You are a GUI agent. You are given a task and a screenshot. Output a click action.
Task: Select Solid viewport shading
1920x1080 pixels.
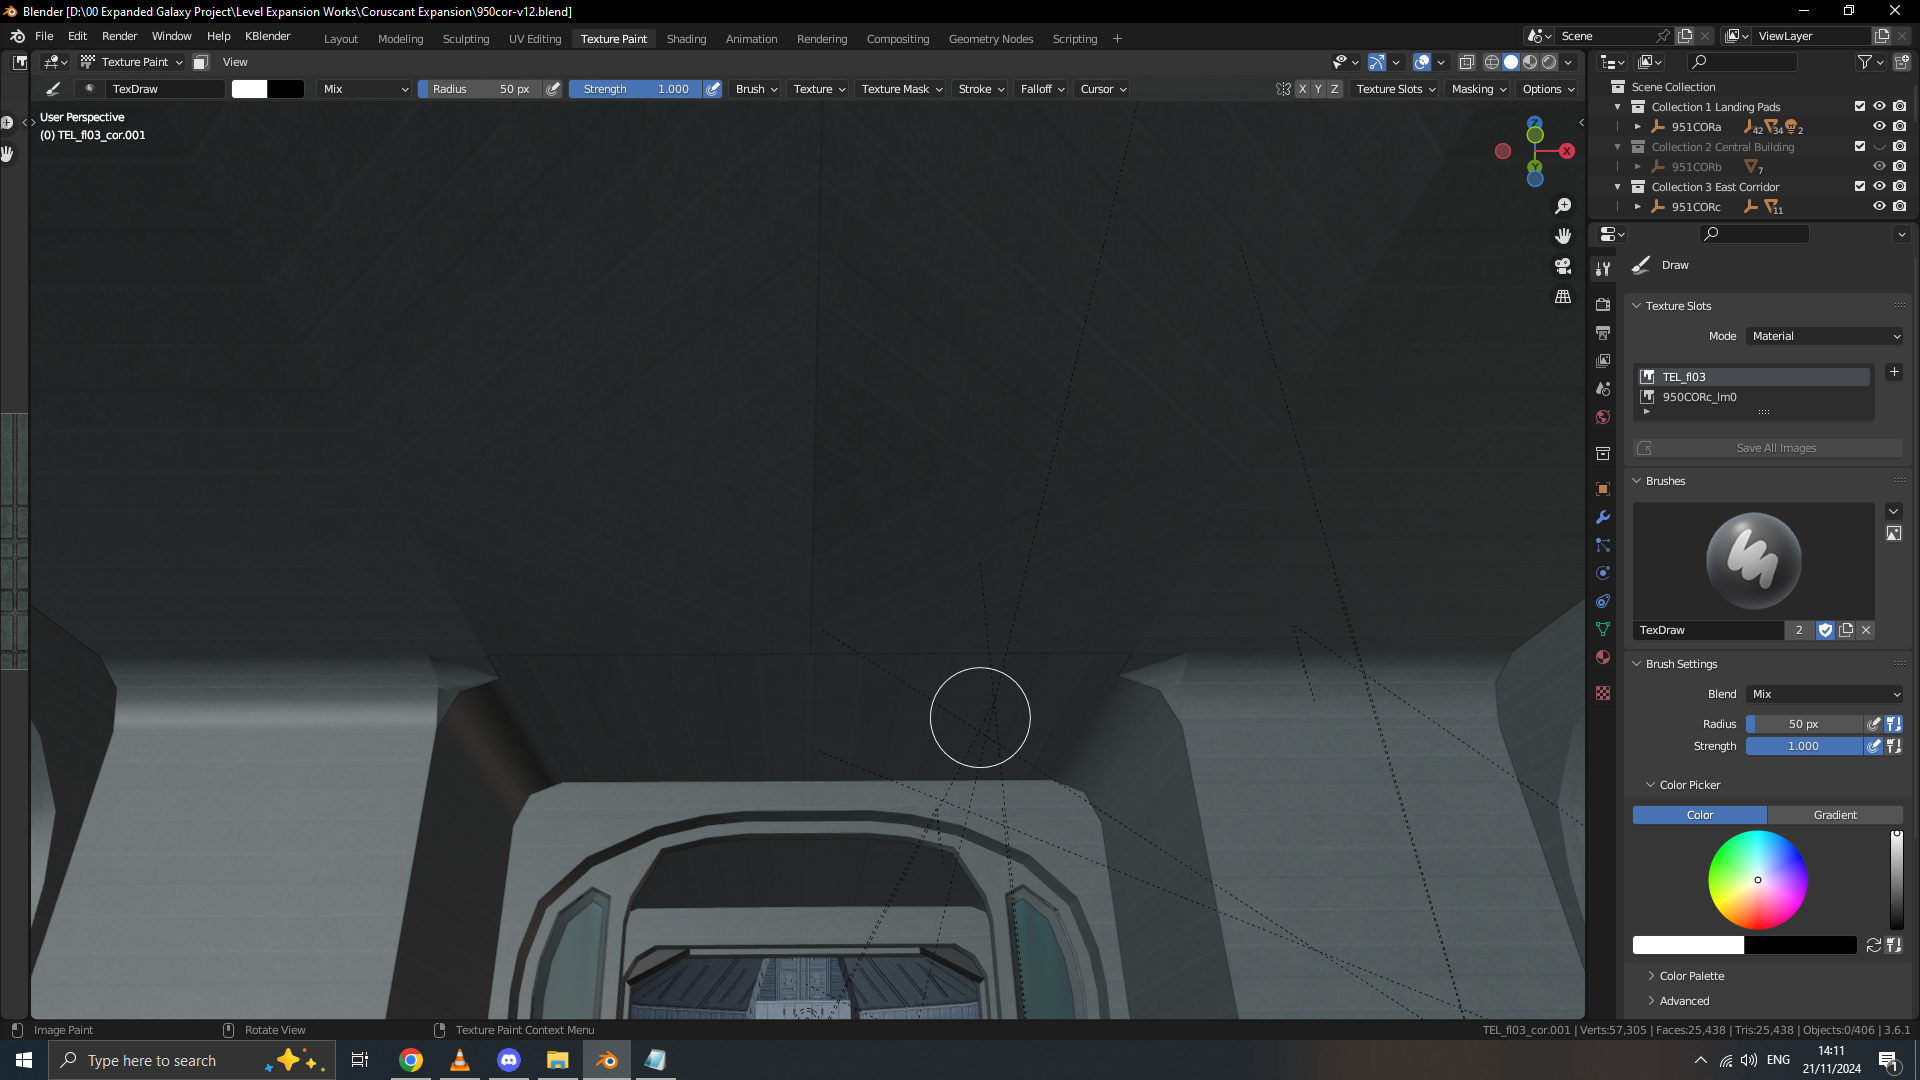1511,62
